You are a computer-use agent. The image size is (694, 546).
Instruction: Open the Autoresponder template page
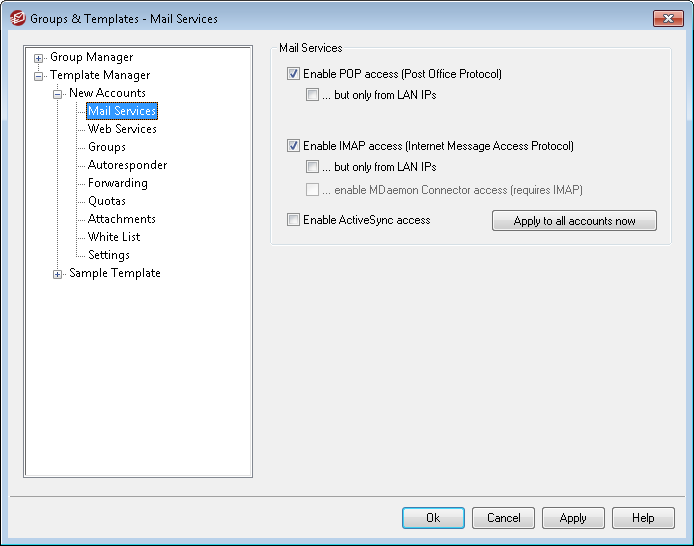[127, 165]
